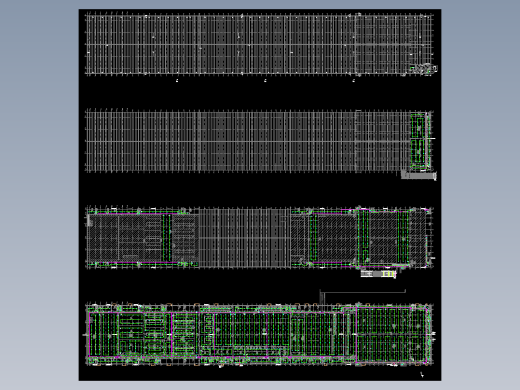
Task: Click the left hatched section of the third plan
Action: [143, 237]
